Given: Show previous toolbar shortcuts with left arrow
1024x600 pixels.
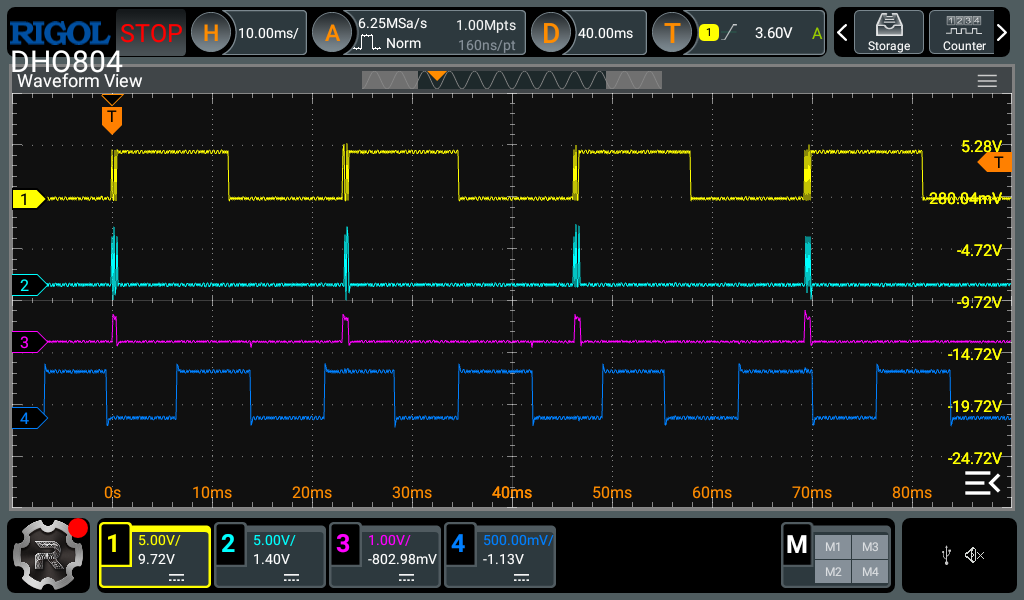Looking at the screenshot, I should (x=842, y=33).
